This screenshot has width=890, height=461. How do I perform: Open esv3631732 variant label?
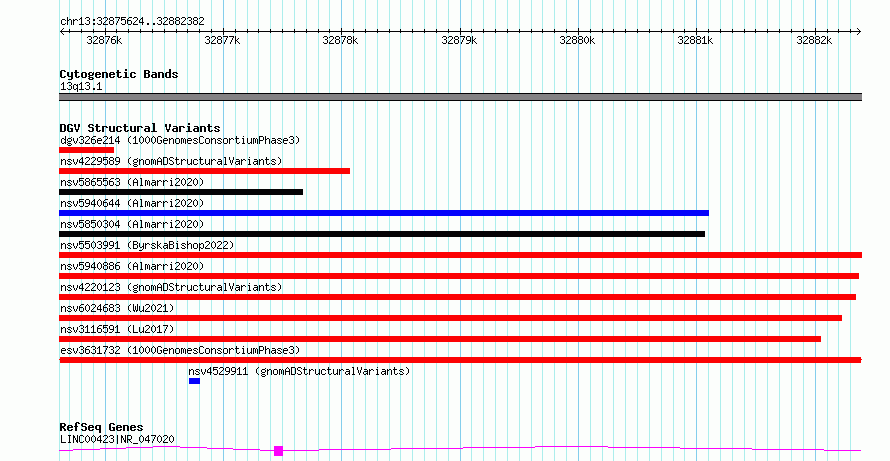[x=180, y=350]
